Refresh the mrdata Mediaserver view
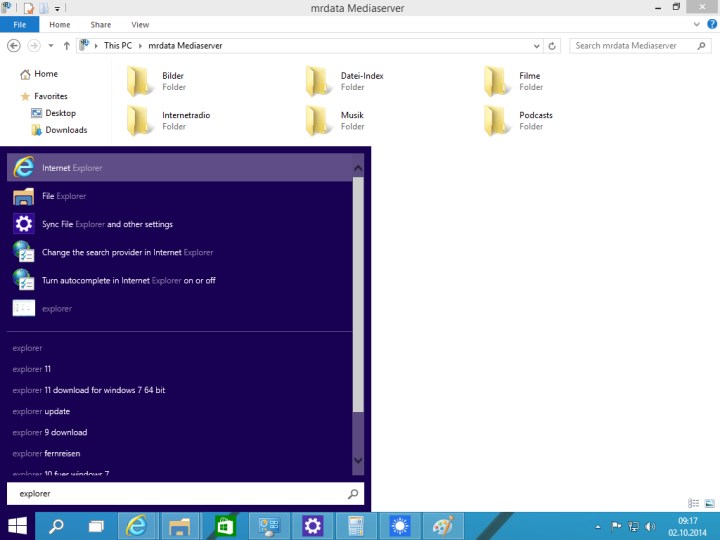The height and width of the screenshot is (540, 720). pyautogui.click(x=552, y=46)
